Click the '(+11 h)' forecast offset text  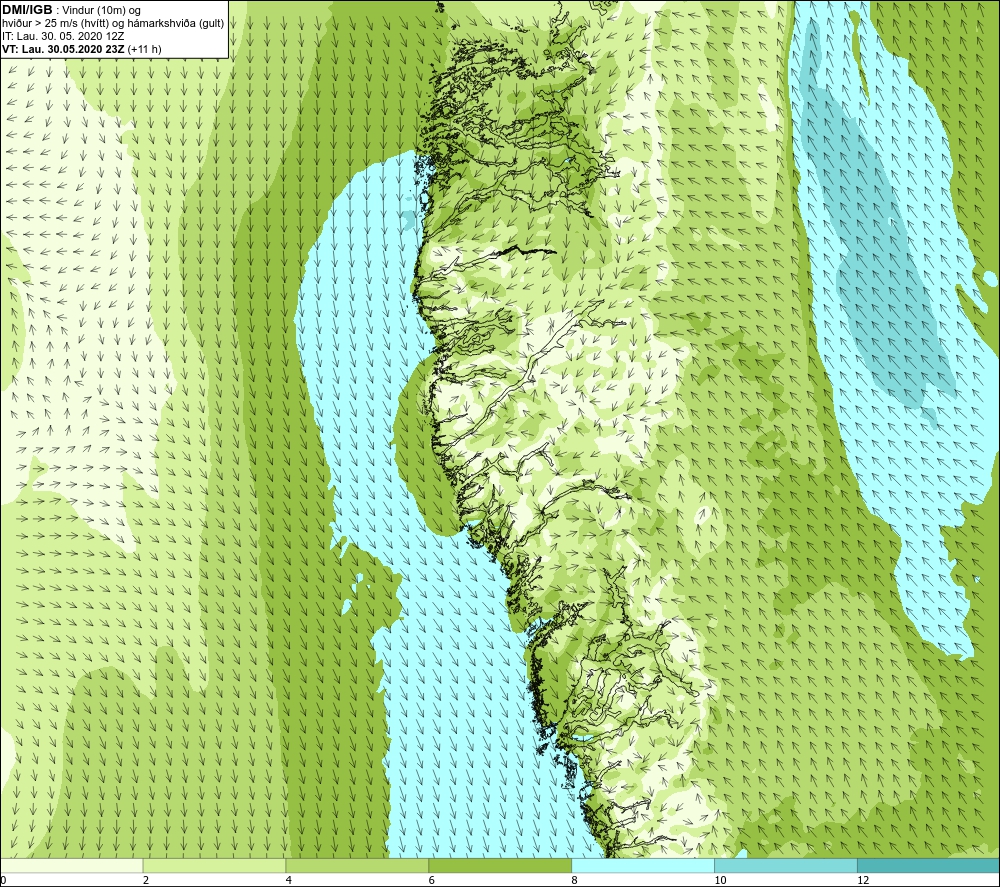pyautogui.click(x=145, y=48)
